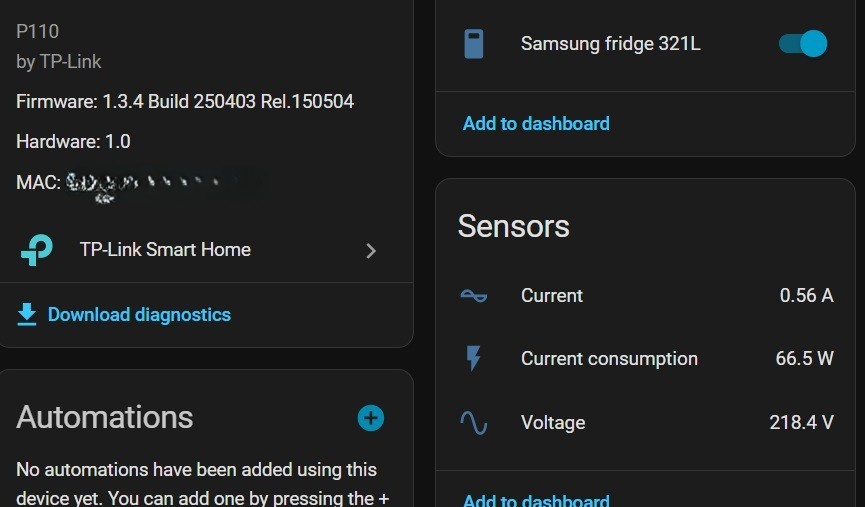Expand TP-Link Smart Home chevron arrow
This screenshot has width=865, height=507.
pos(371,251)
